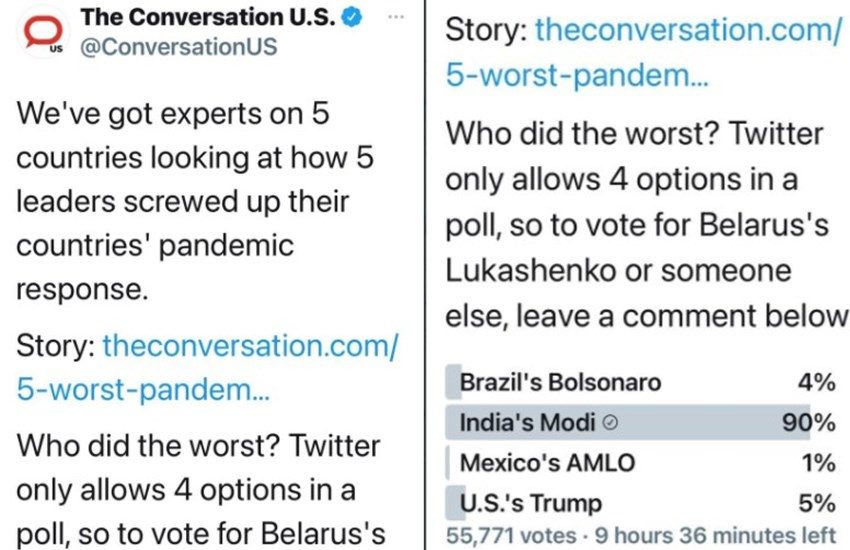
Task: Select the U.S.'s Trump poll option
Action: tap(530, 503)
